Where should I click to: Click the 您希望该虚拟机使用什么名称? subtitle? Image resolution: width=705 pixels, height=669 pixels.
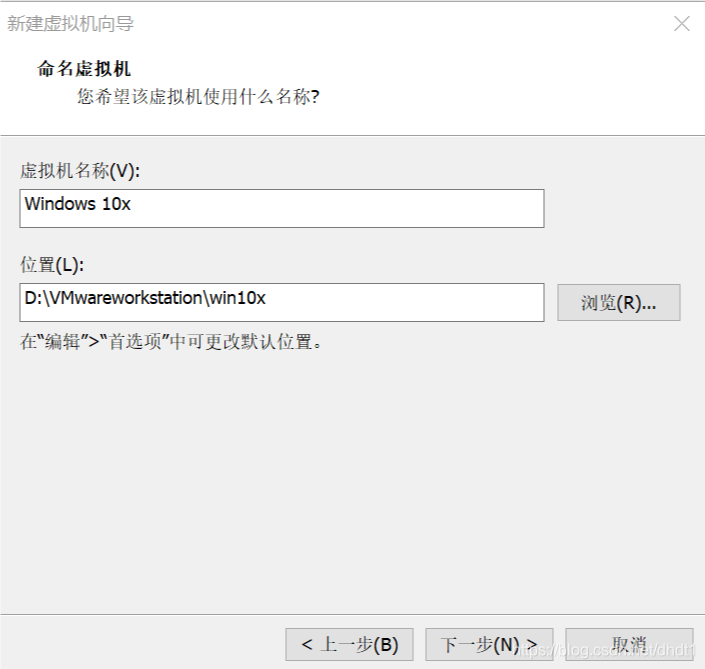tap(198, 96)
